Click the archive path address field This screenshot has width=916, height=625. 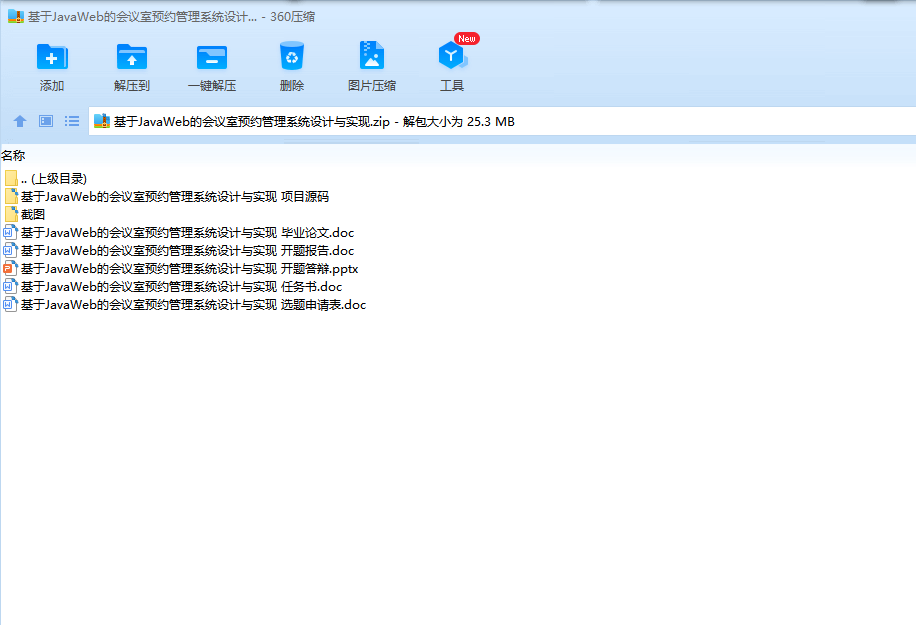(x=502, y=121)
